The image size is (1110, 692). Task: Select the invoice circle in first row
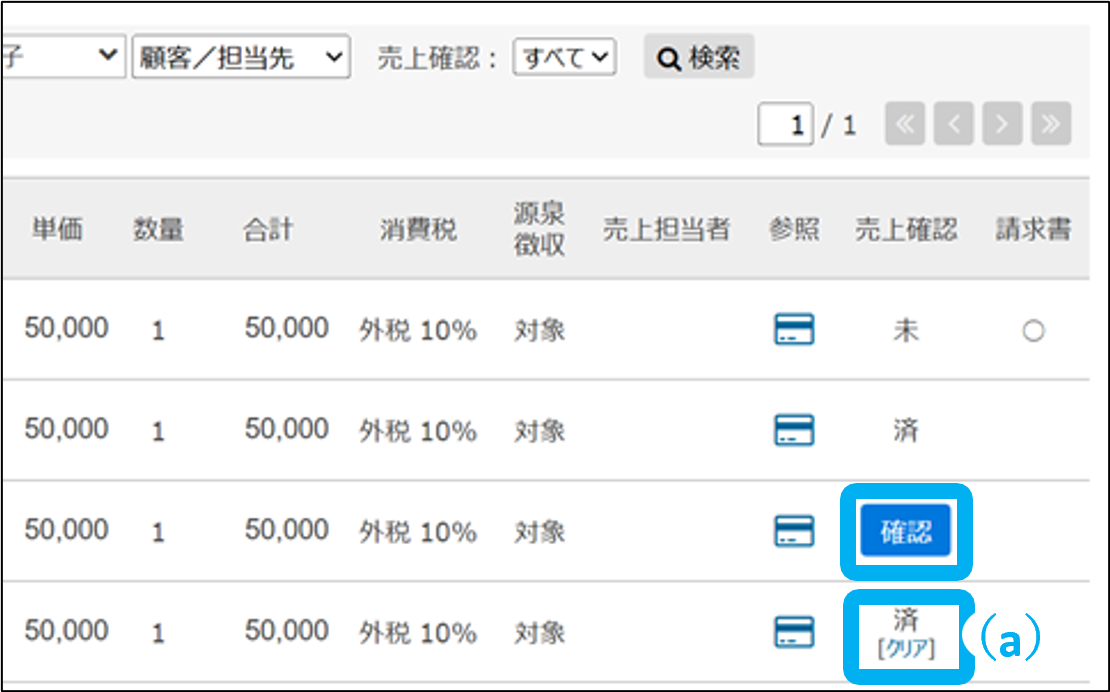(1033, 331)
